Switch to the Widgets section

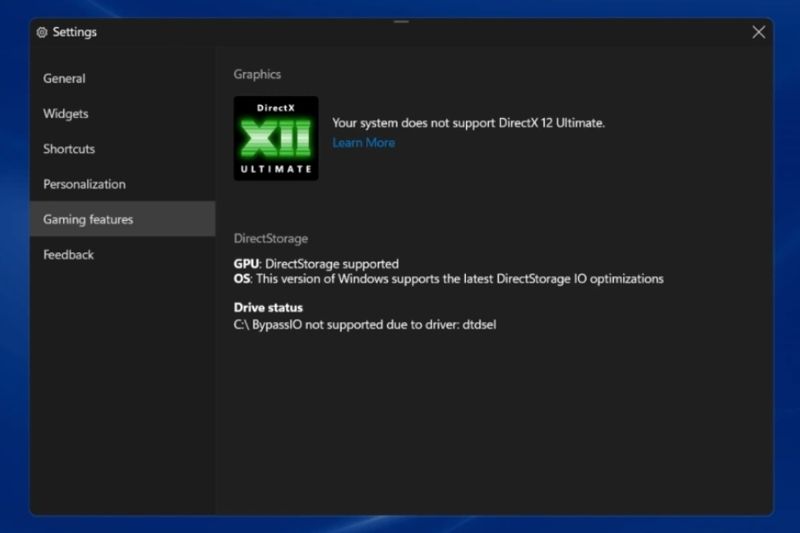point(66,114)
